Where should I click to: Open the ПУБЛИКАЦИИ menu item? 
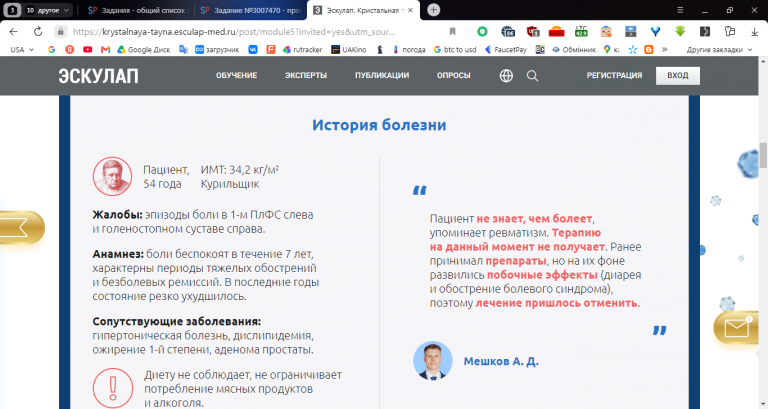382,75
